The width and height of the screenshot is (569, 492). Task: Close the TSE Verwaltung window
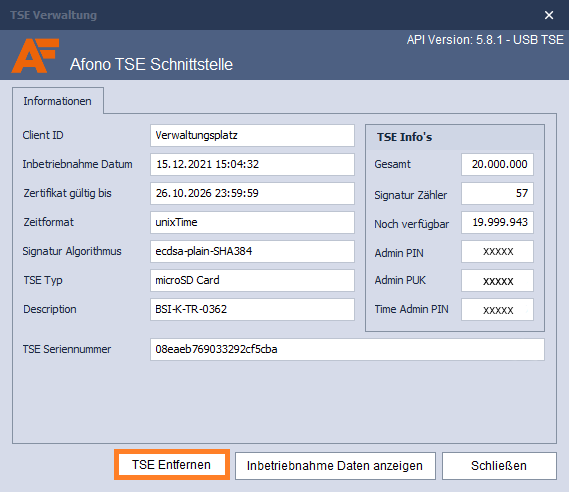[x=549, y=15]
